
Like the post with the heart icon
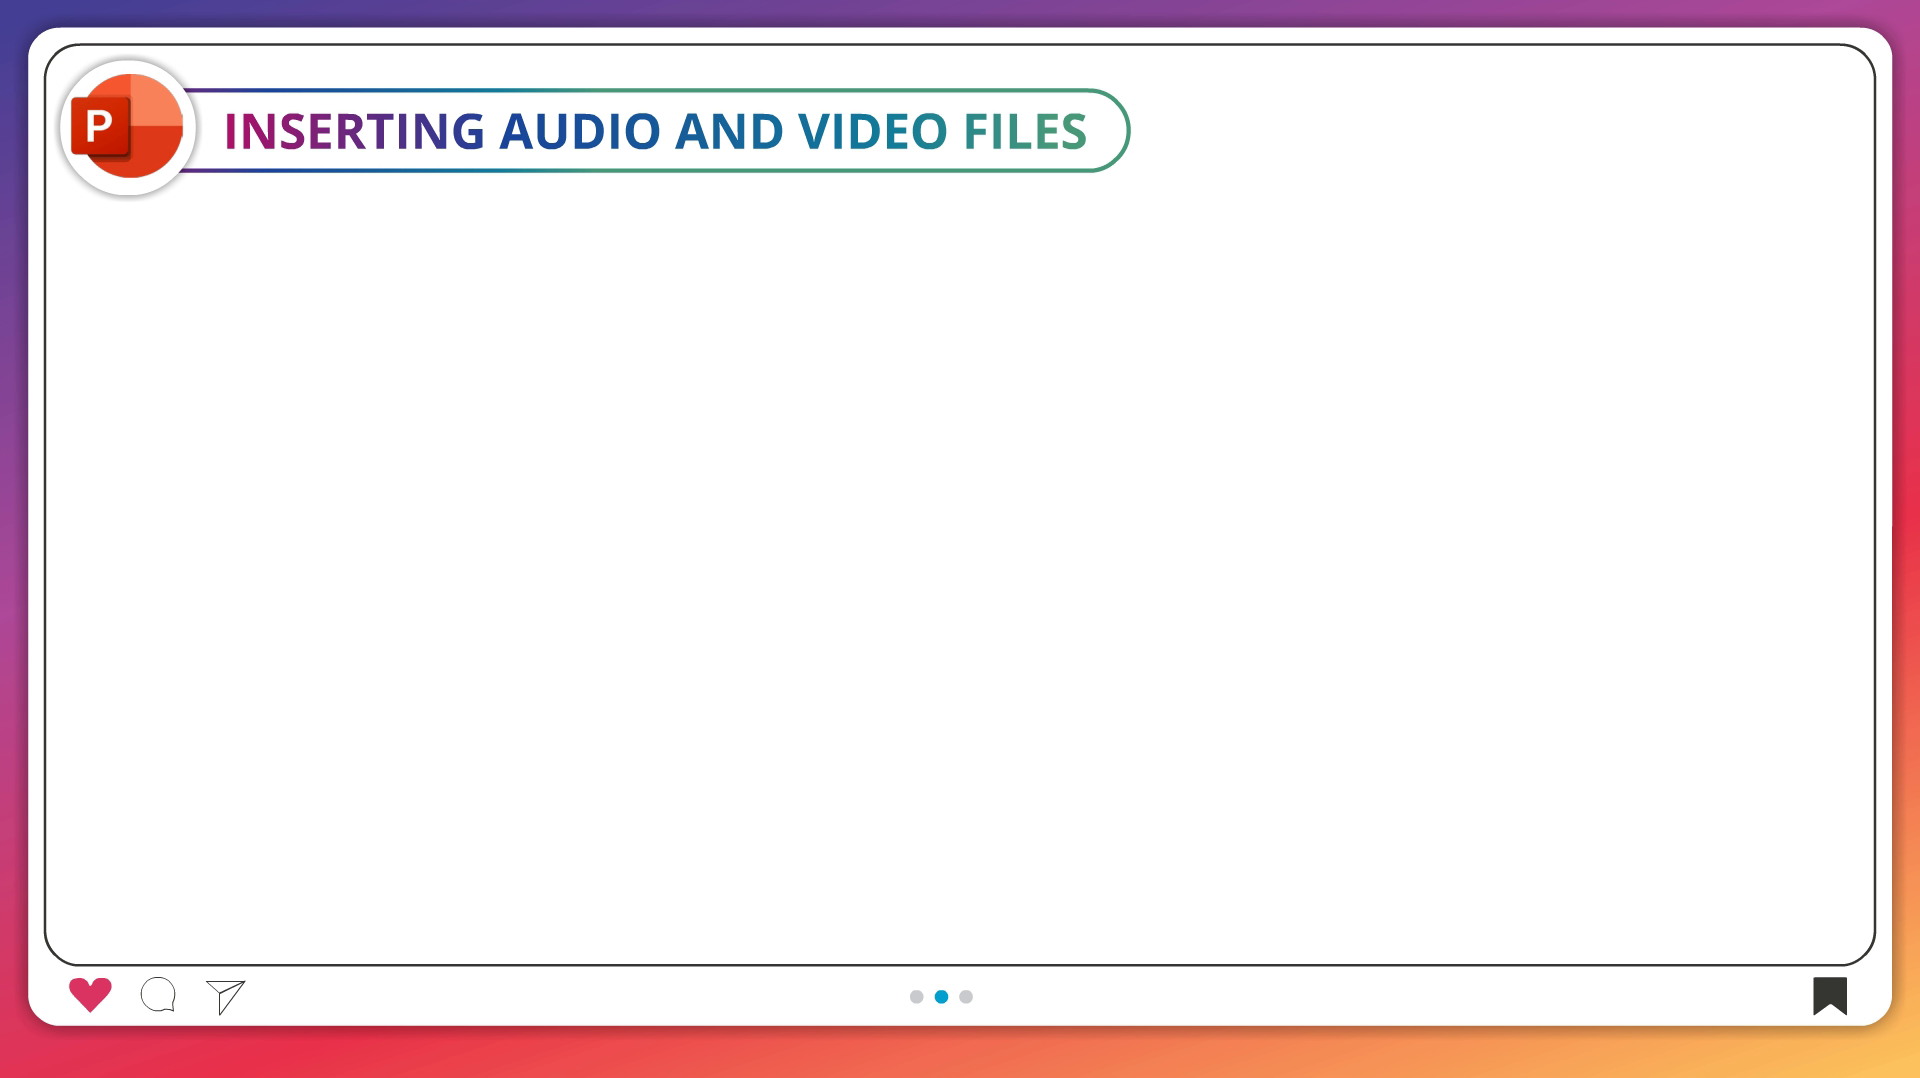(90, 995)
